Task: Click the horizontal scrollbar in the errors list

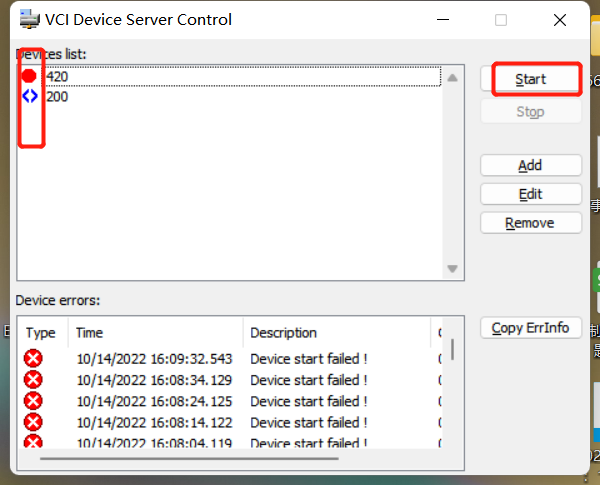Action: click(189, 458)
